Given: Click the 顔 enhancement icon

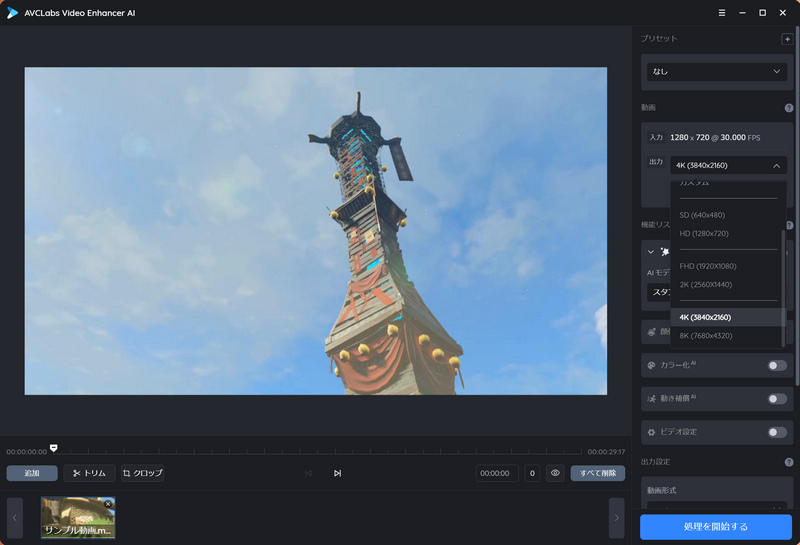Looking at the screenshot, I should (x=652, y=332).
